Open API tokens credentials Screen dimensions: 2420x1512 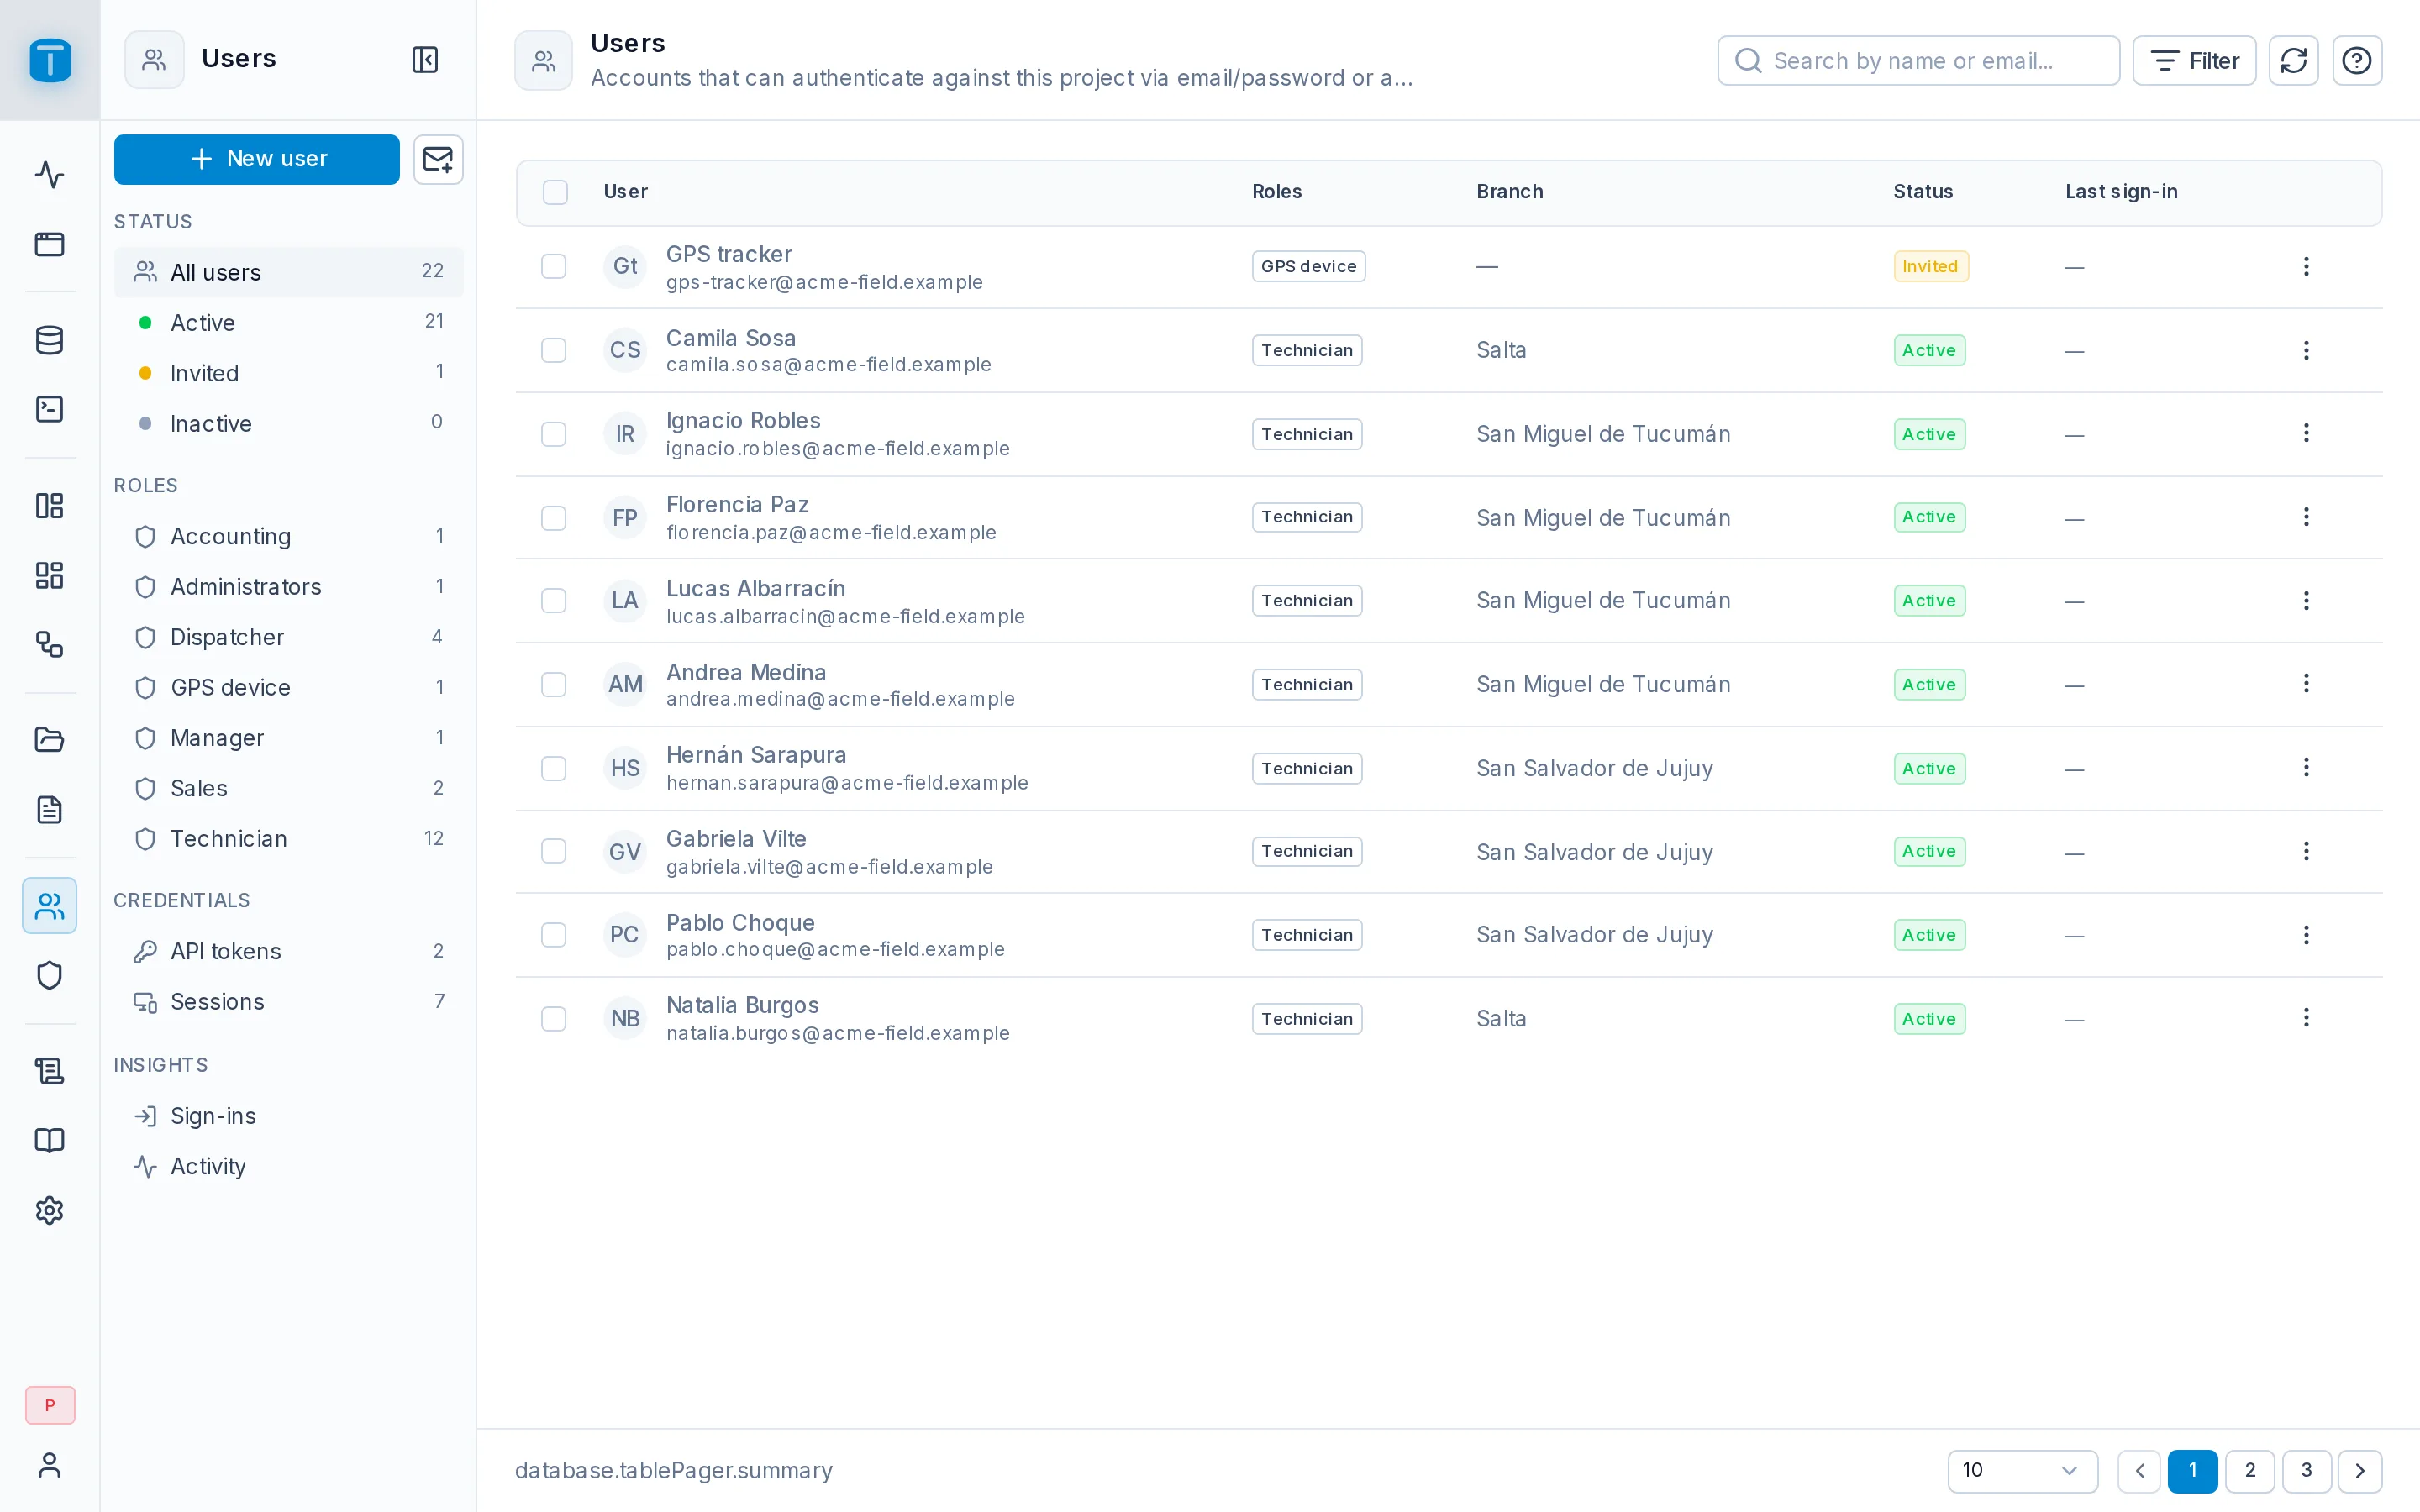289,951
